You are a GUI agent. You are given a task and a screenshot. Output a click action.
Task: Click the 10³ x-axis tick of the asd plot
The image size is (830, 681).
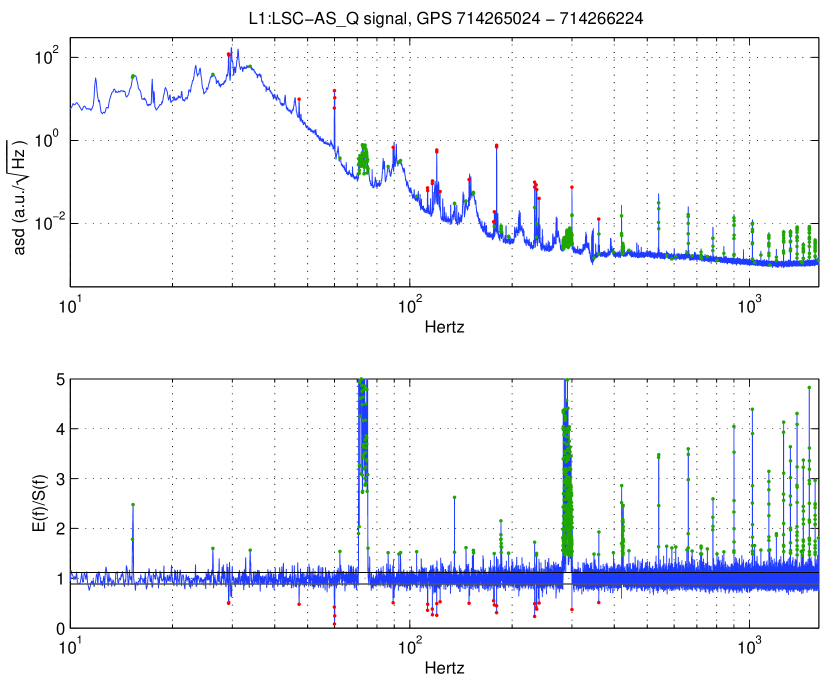point(751,305)
